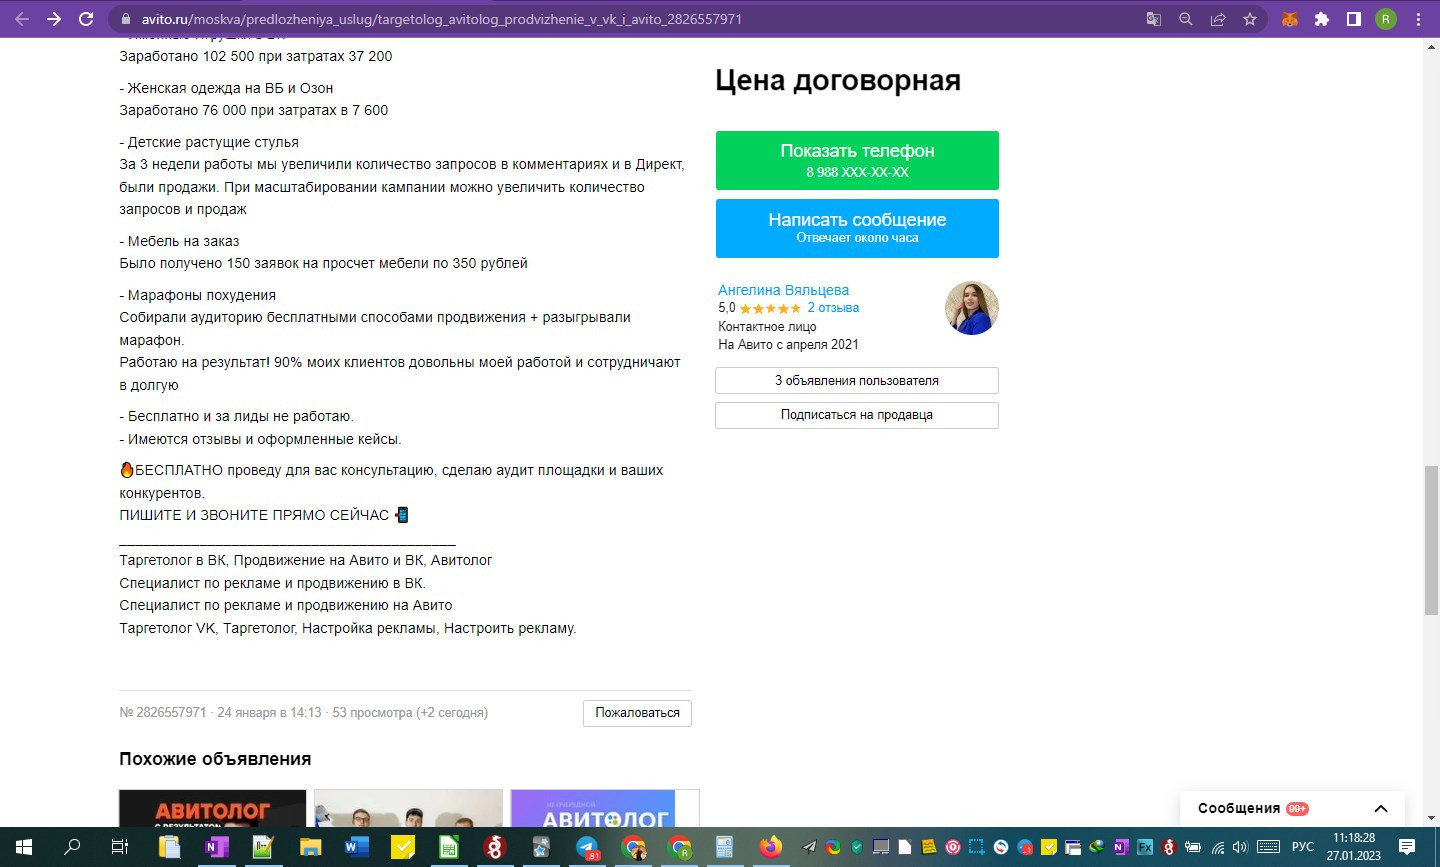Image resolution: width=1440 pixels, height=867 pixels.
Task: Open the Windows notification center
Action: click(x=1407, y=847)
